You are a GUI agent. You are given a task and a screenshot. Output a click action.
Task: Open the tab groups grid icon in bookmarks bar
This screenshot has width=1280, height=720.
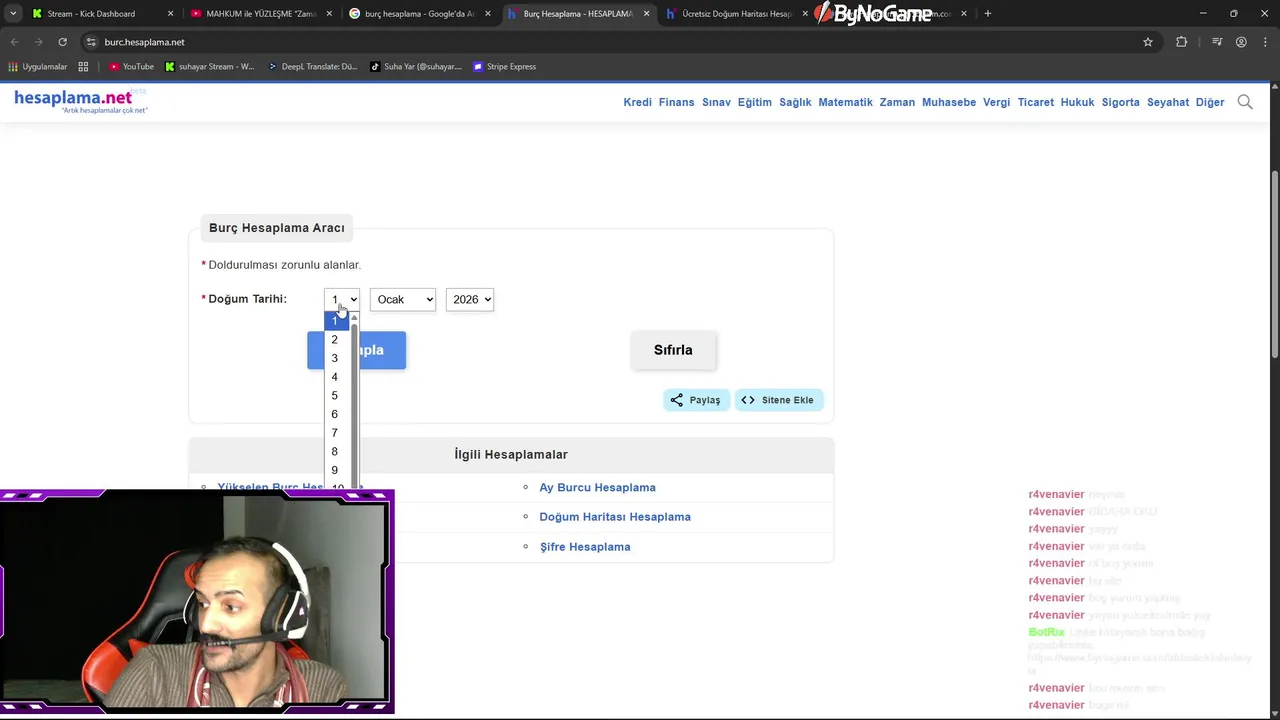(x=83, y=67)
